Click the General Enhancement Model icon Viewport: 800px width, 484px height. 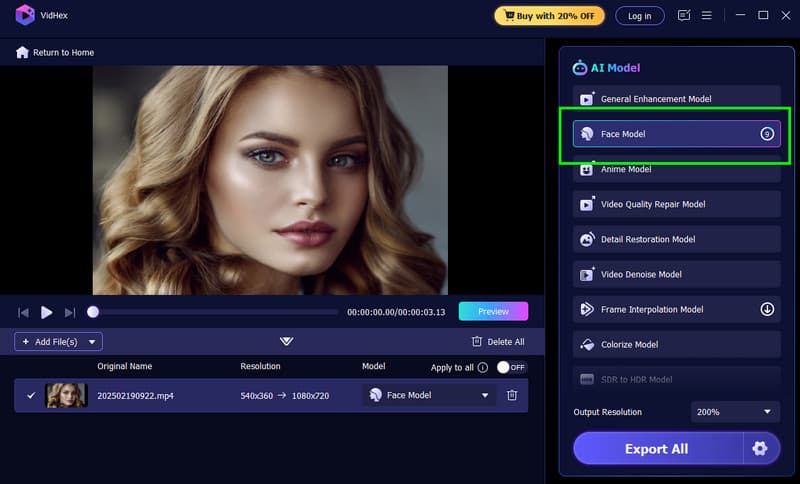coord(587,98)
